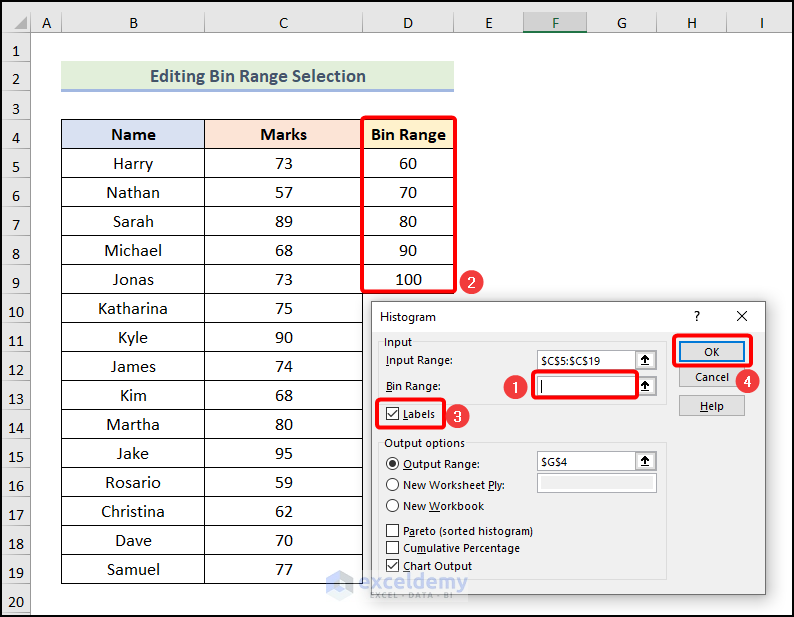Click Bin Range collapse dialog icon
794x617 pixels.
coord(646,385)
